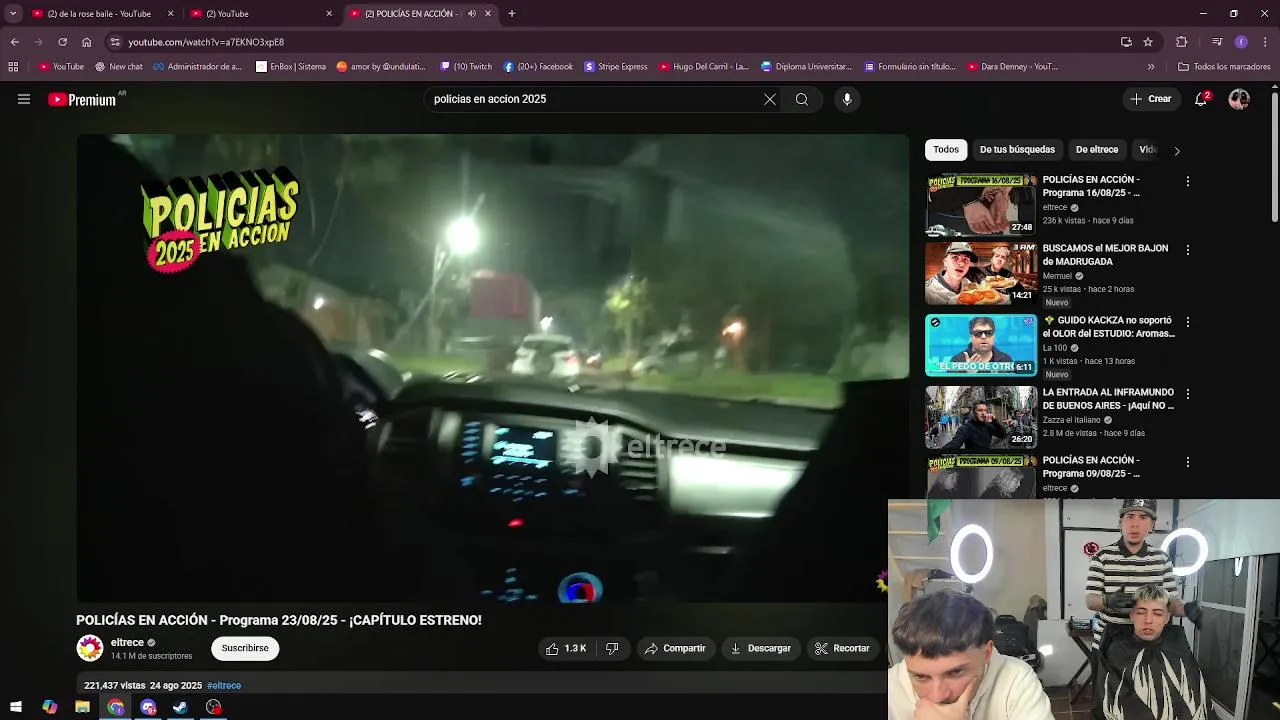Close the 'de la rose baile' tab
The width and height of the screenshot is (1280, 720).
point(170,14)
